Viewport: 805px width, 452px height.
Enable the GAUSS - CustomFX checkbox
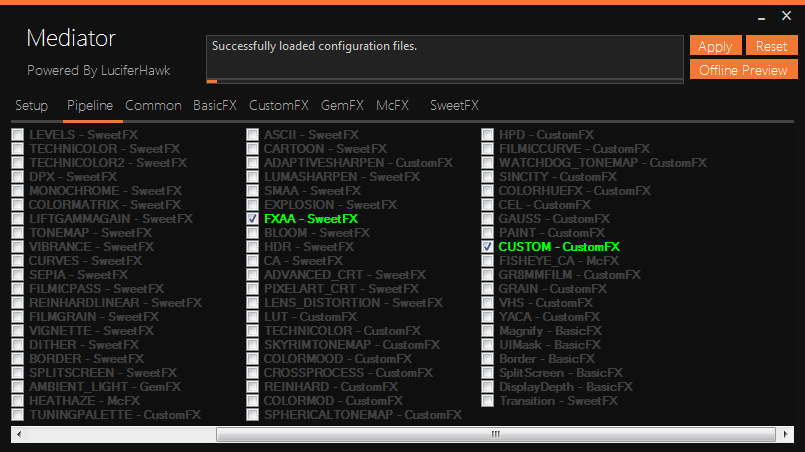click(x=488, y=219)
